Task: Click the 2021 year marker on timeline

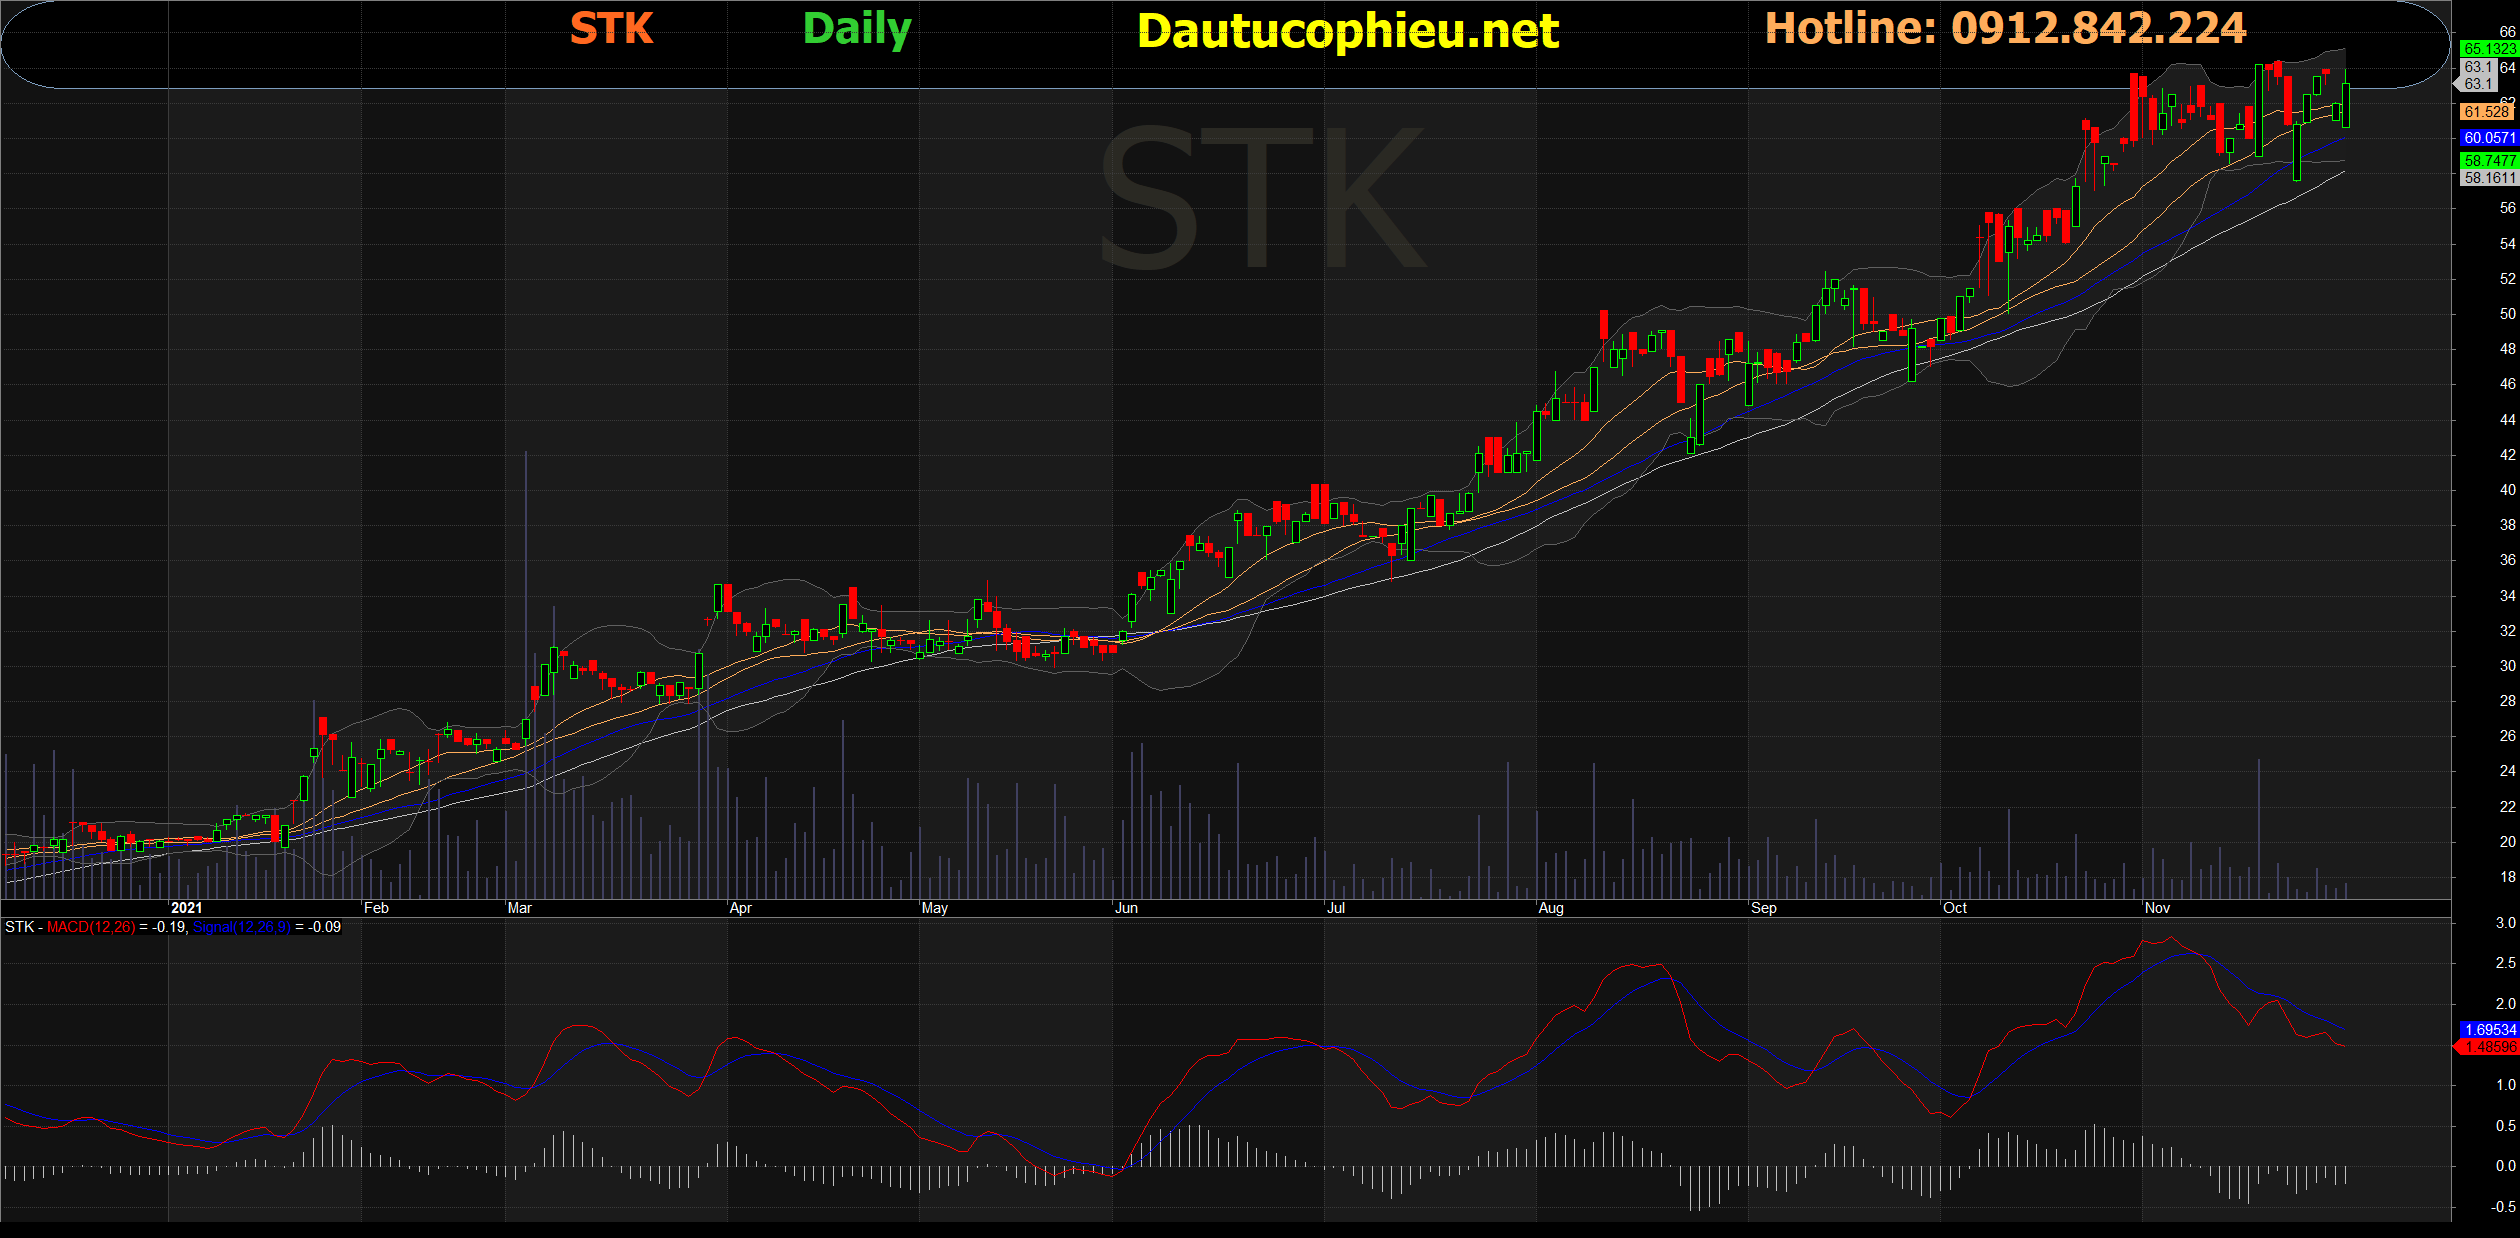Action: coord(186,908)
